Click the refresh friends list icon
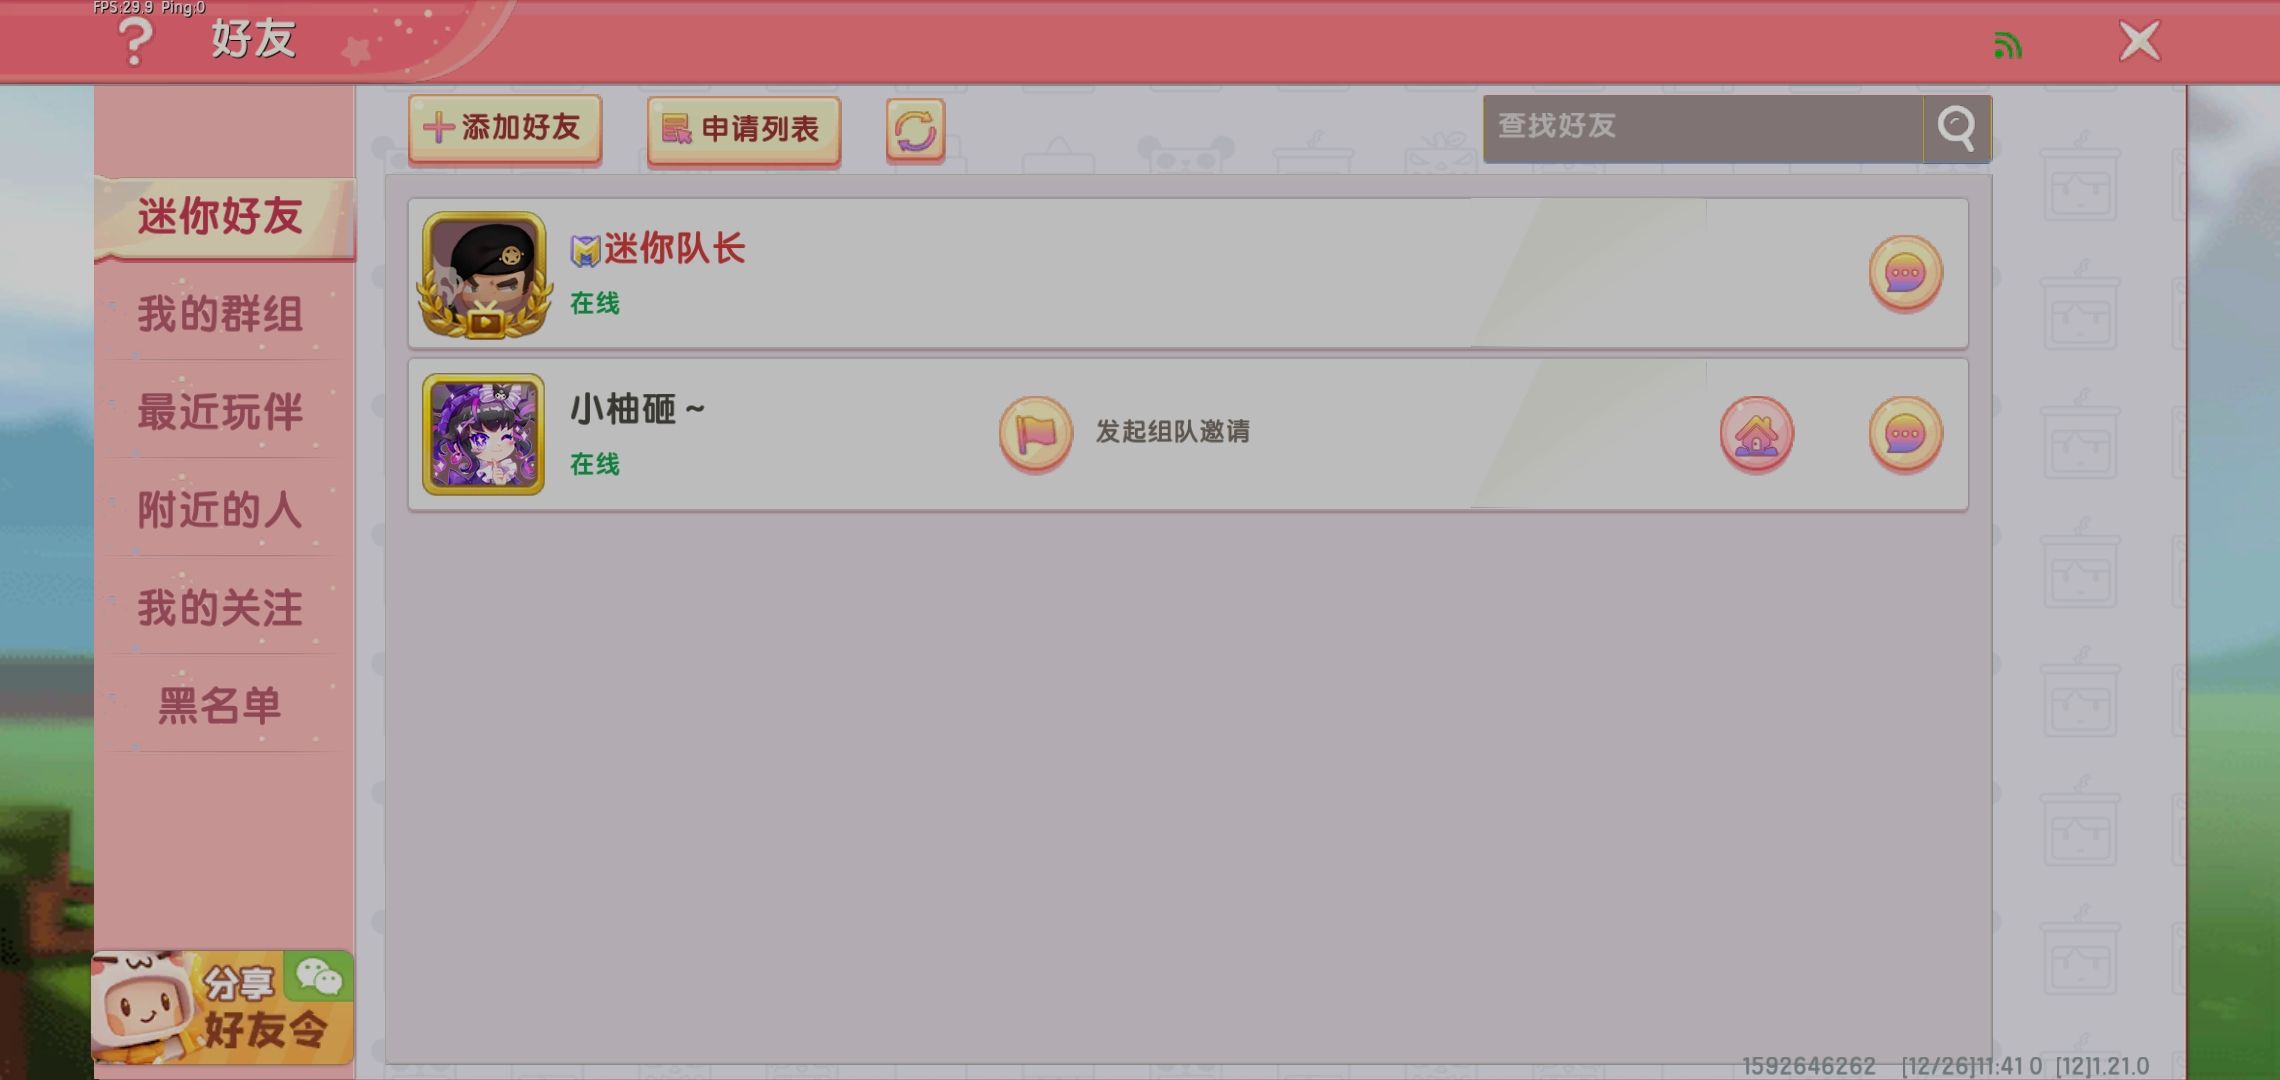2280x1080 pixels. 915,130
